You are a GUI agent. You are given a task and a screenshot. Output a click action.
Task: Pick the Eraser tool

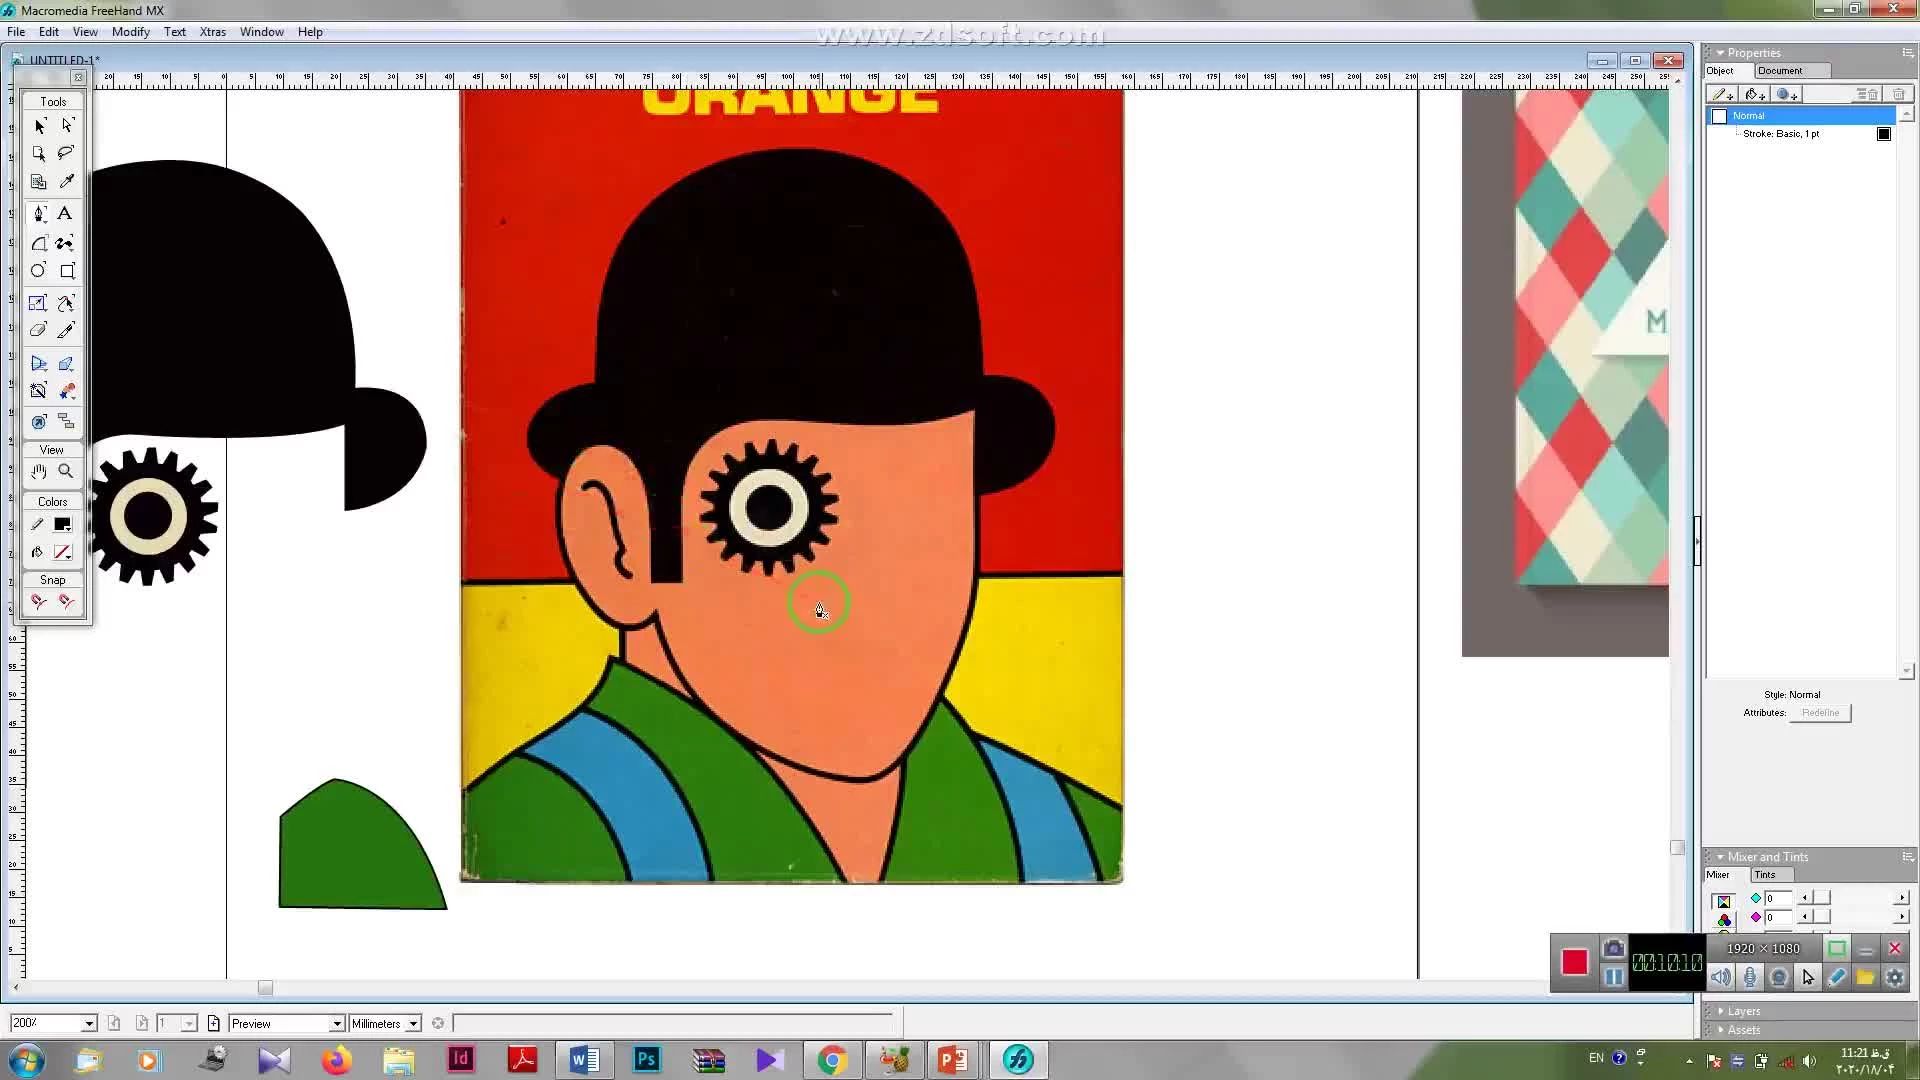tap(38, 330)
